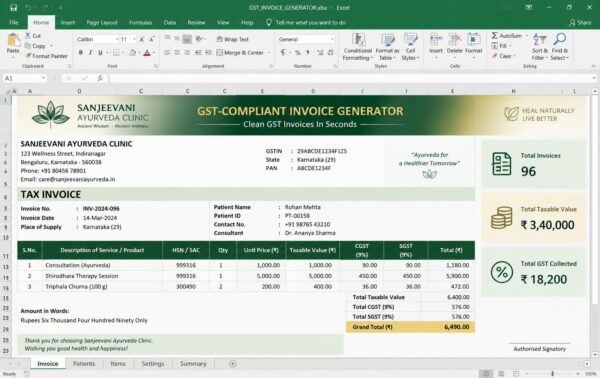600x378 pixels.
Task: Open the Patients sheet tab
Action: 84,363
